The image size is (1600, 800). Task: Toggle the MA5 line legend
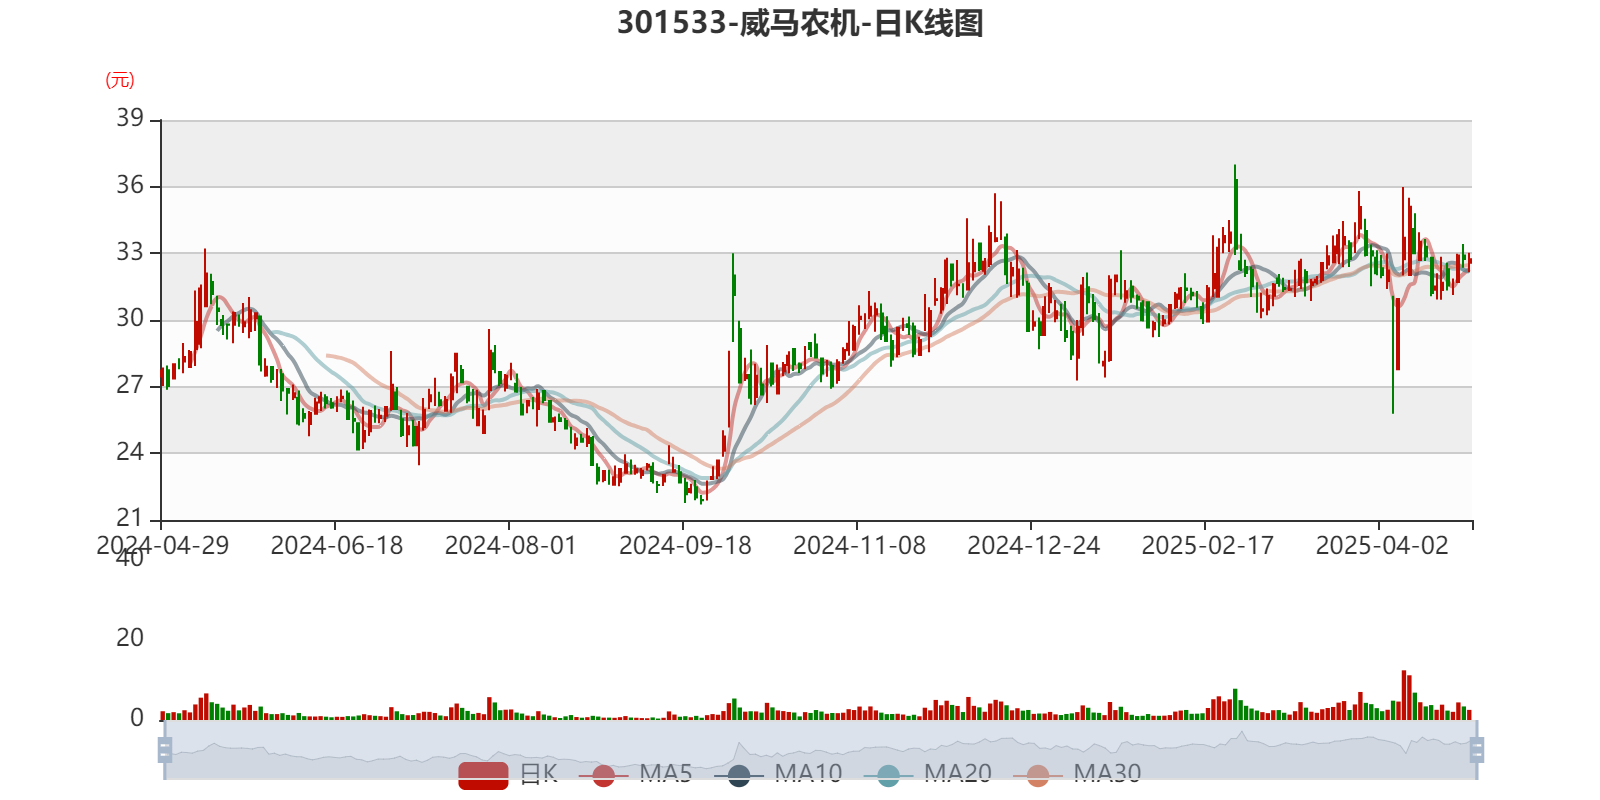tap(635, 775)
